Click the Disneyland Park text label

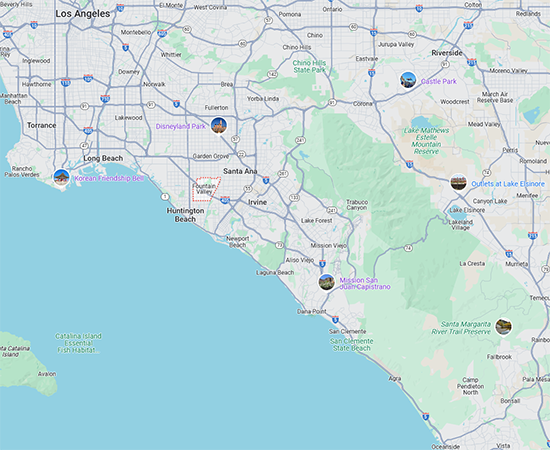181,126
